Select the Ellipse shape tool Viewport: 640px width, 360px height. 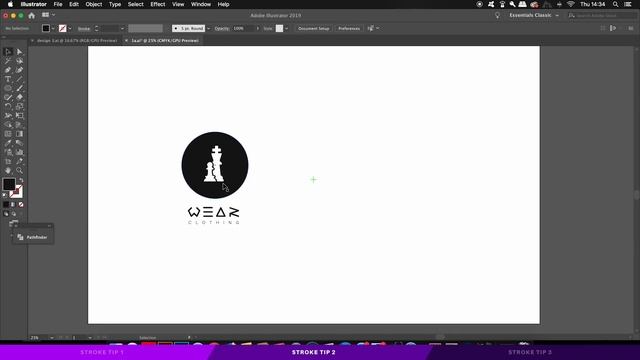pos(8,88)
